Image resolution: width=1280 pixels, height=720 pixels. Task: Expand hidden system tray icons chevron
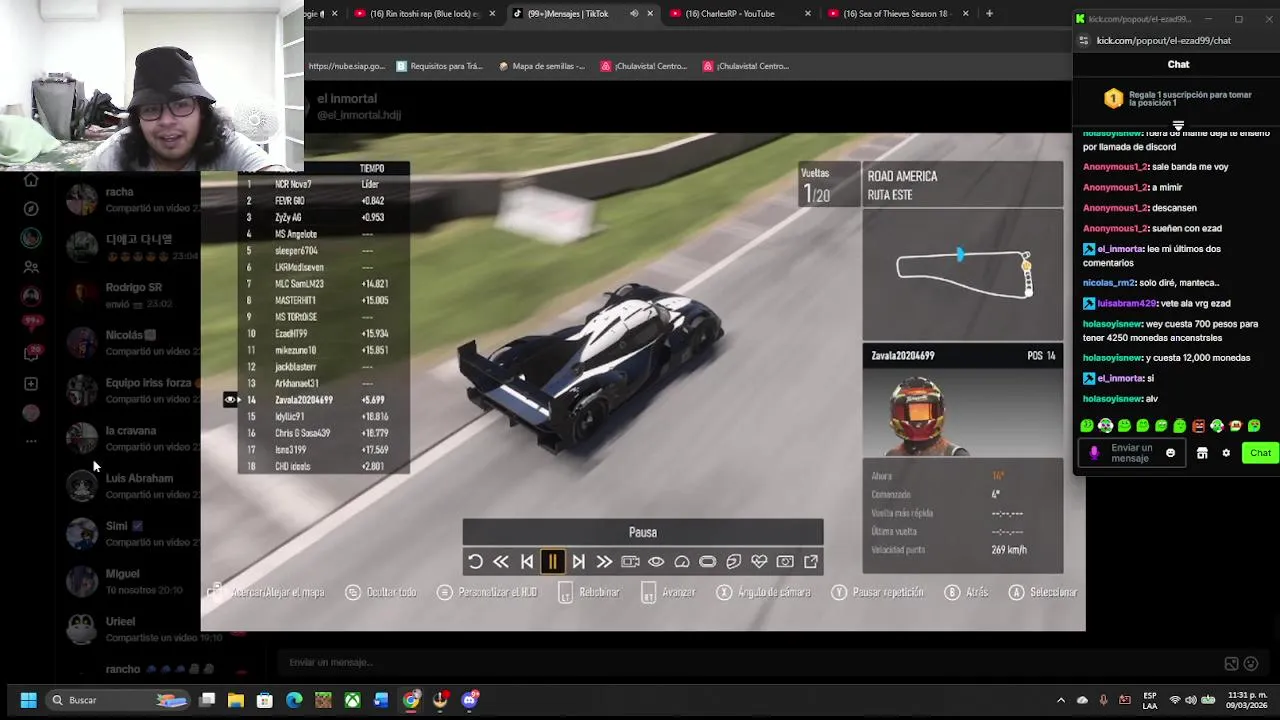tap(1061, 700)
